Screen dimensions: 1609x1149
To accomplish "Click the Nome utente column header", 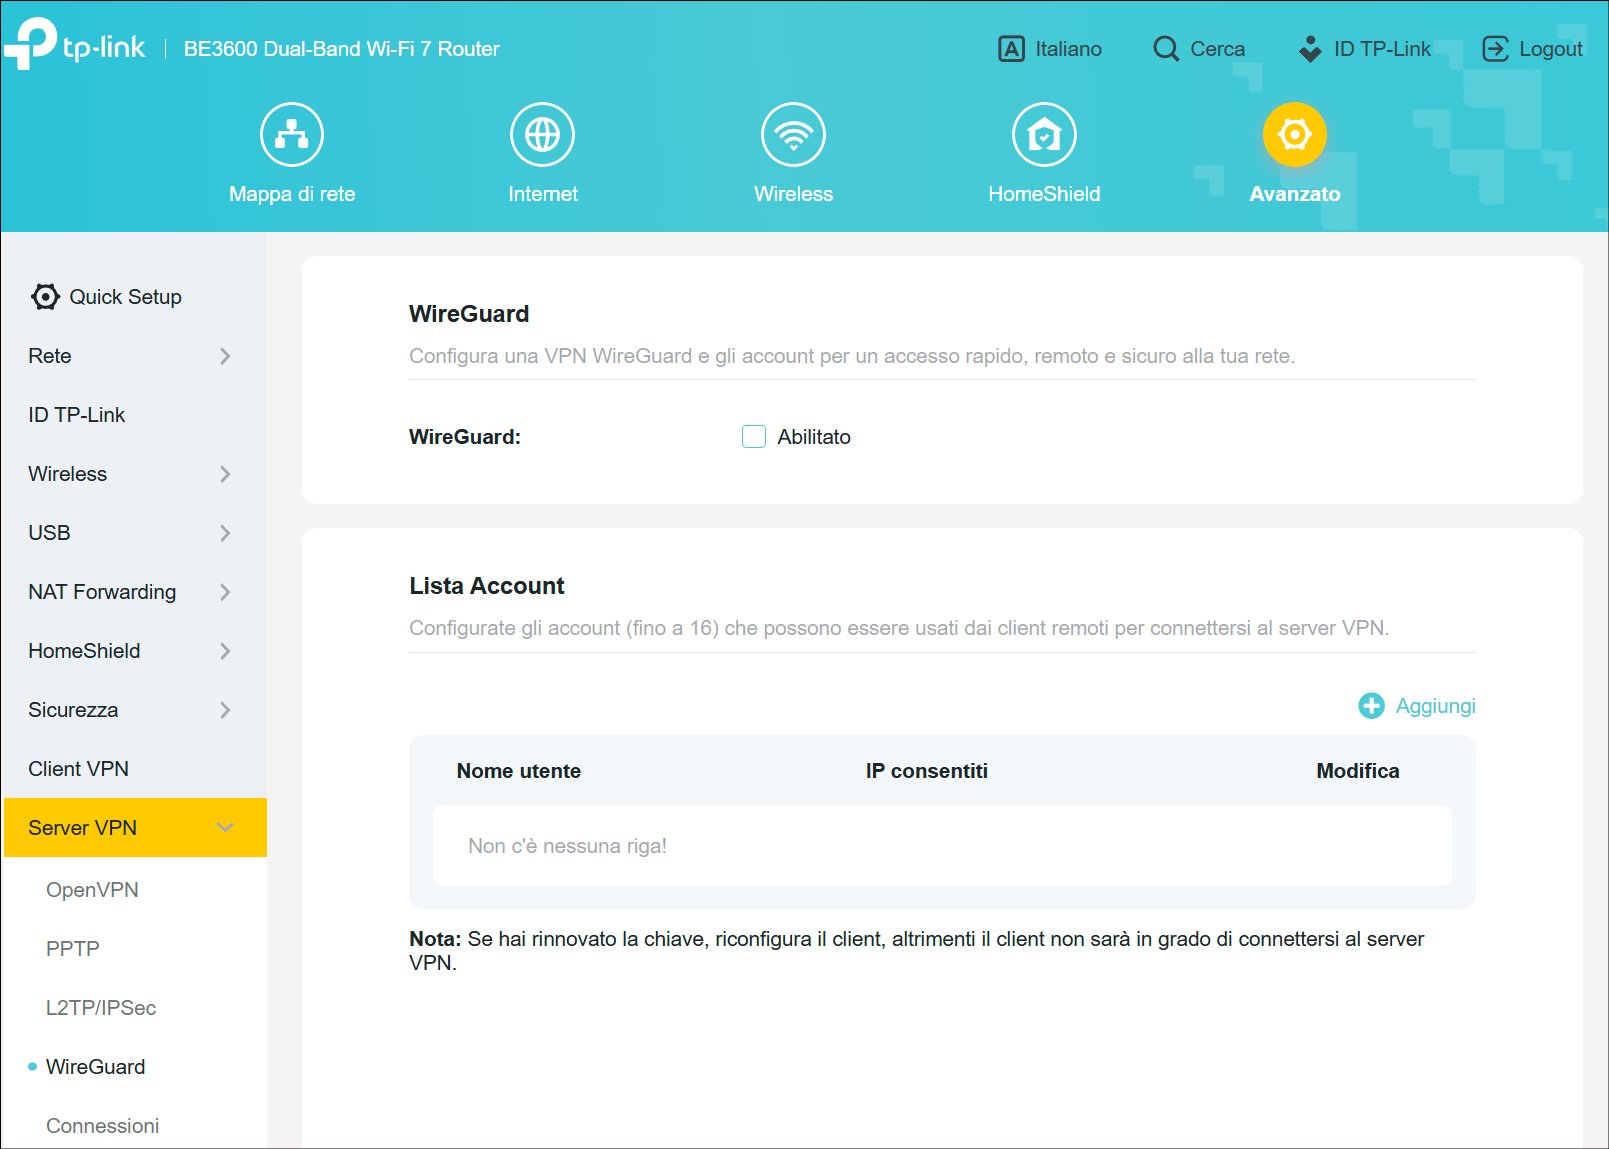I will coord(518,771).
